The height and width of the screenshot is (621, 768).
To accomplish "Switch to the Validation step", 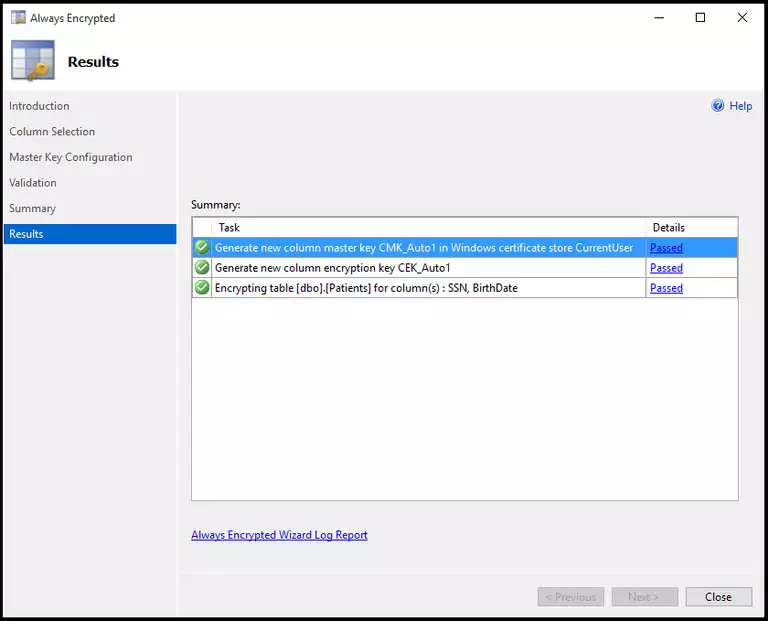I will 33,183.
